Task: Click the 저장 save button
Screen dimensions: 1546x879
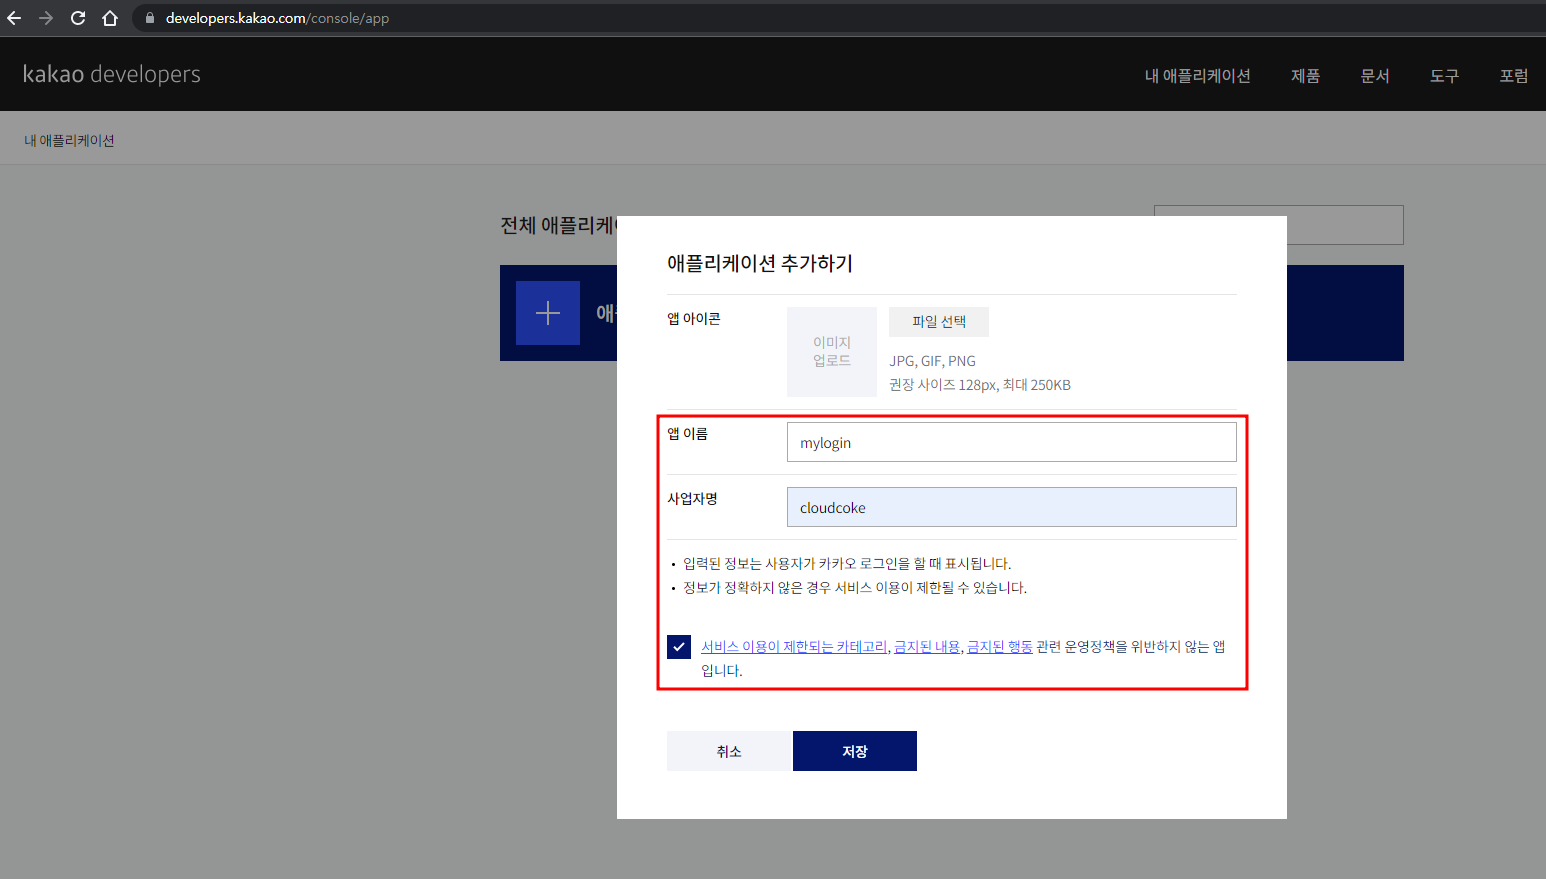Action: 854,750
